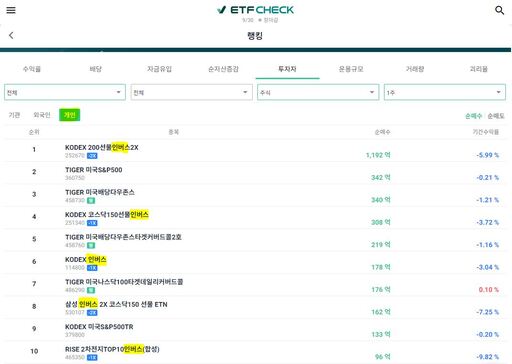Switch to the 거래량 tab

(415, 69)
